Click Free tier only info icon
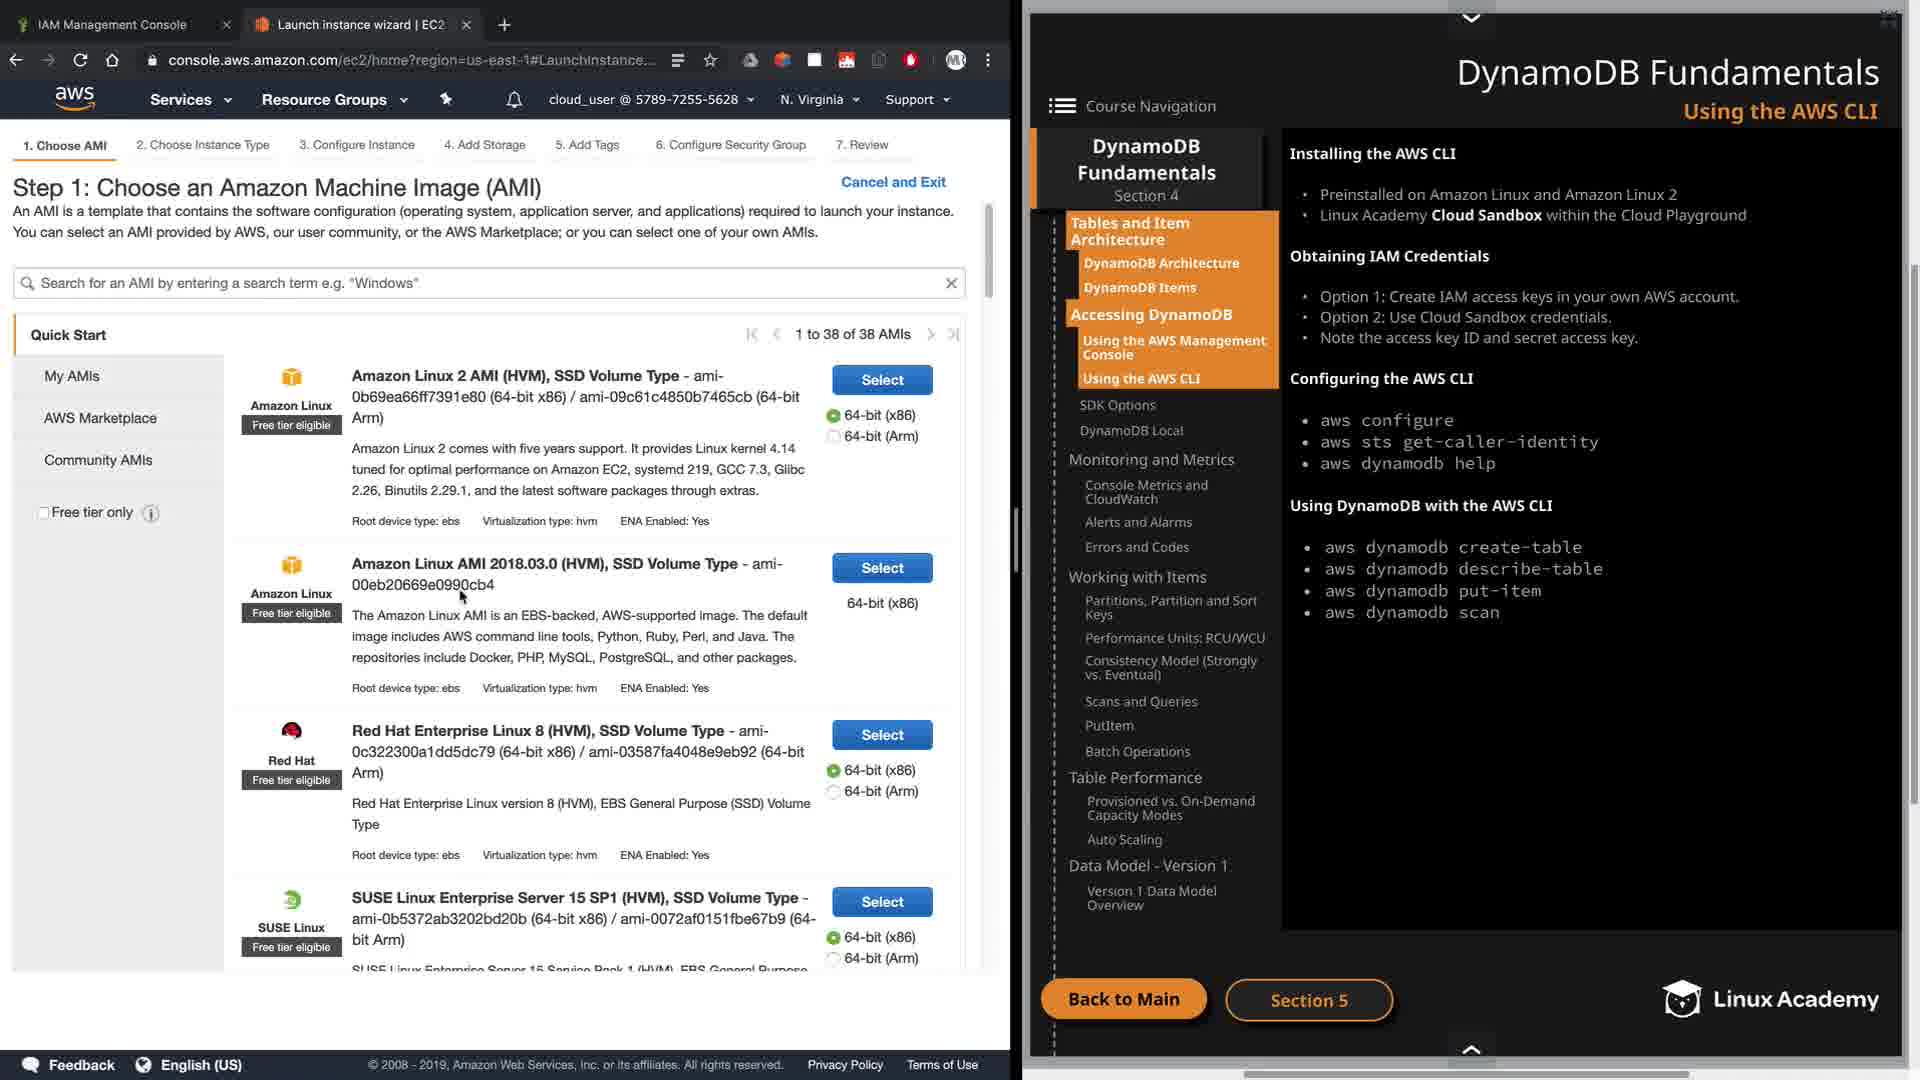The width and height of the screenshot is (1920, 1080). pos(151,513)
